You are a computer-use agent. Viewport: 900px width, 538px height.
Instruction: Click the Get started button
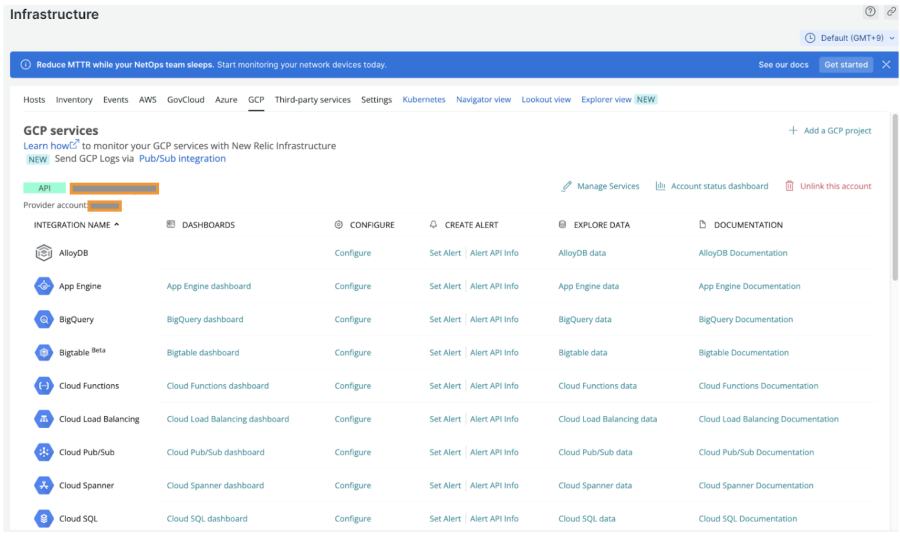846,65
